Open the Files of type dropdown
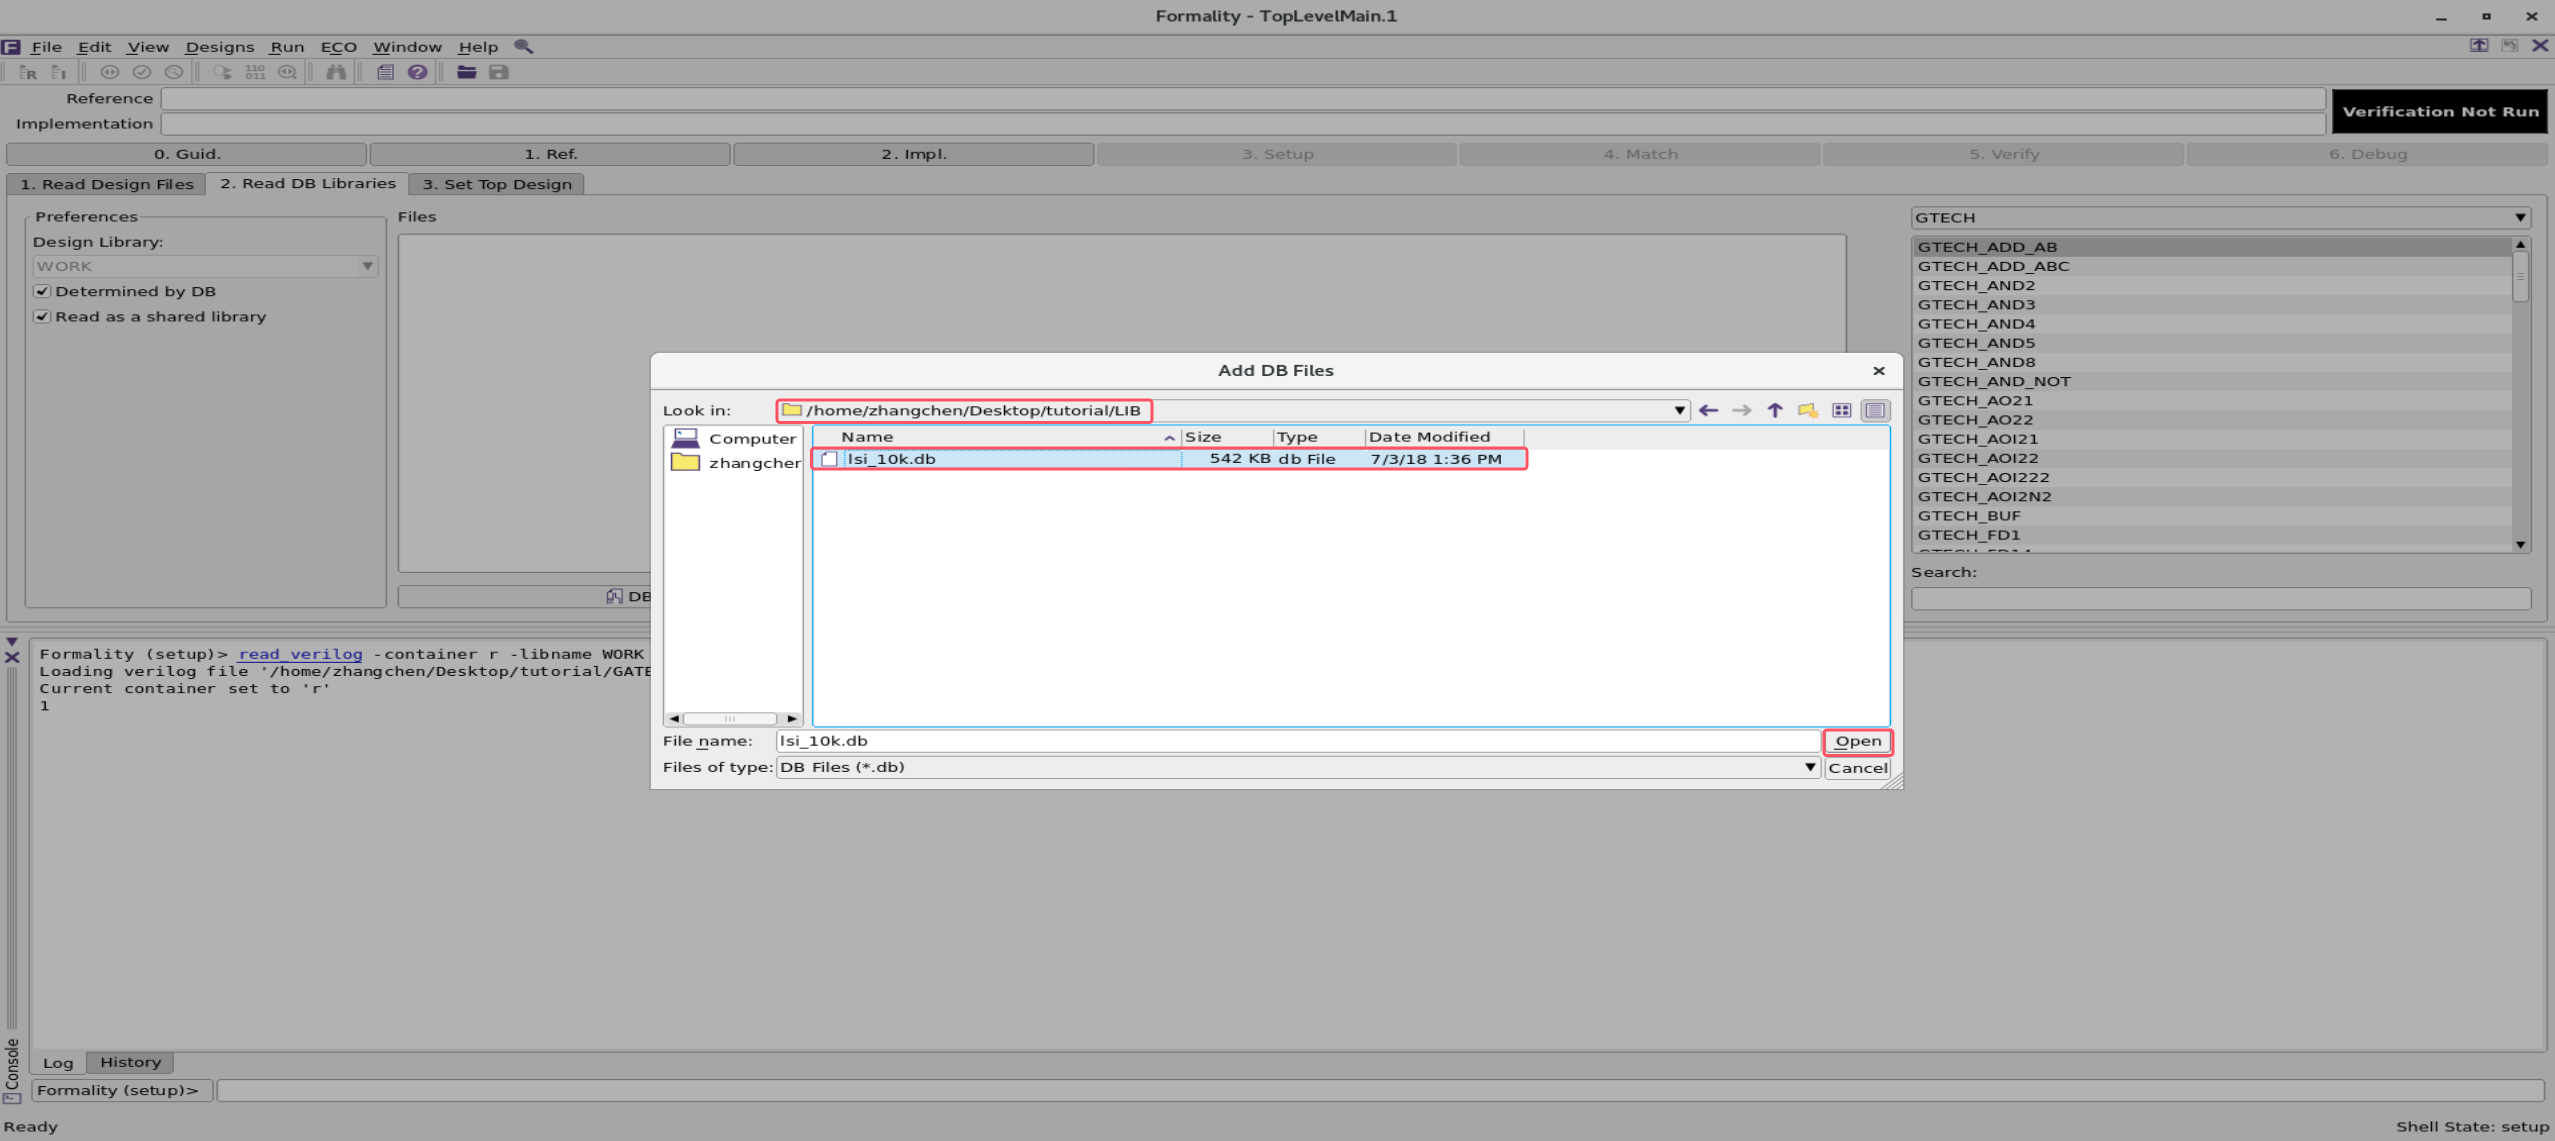 pyautogui.click(x=1808, y=767)
